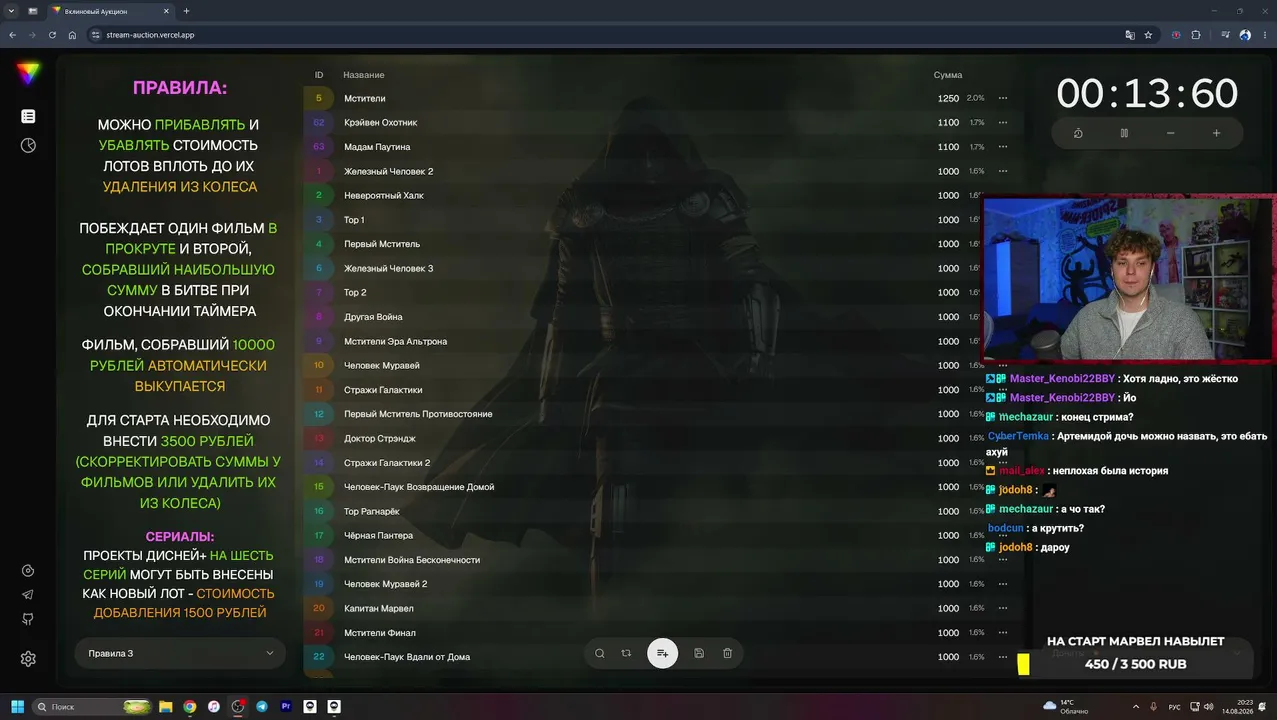The height and width of the screenshot is (720, 1277).
Task: Select the lot name Доктор Стрэндж
Action: coord(380,438)
